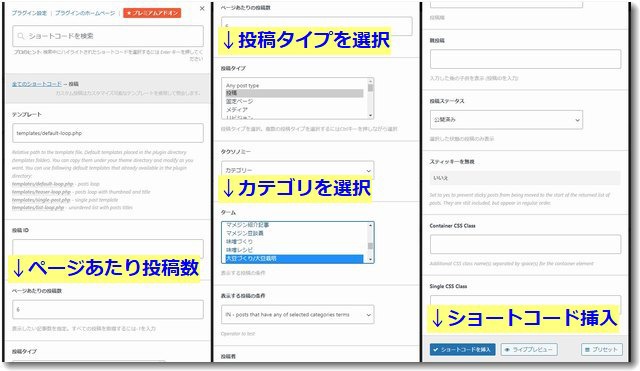This screenshot has width=640, height=371.
Task: Toggle スティッキーを無視 switch showing いいえ
Action: [x=525, y=178]
